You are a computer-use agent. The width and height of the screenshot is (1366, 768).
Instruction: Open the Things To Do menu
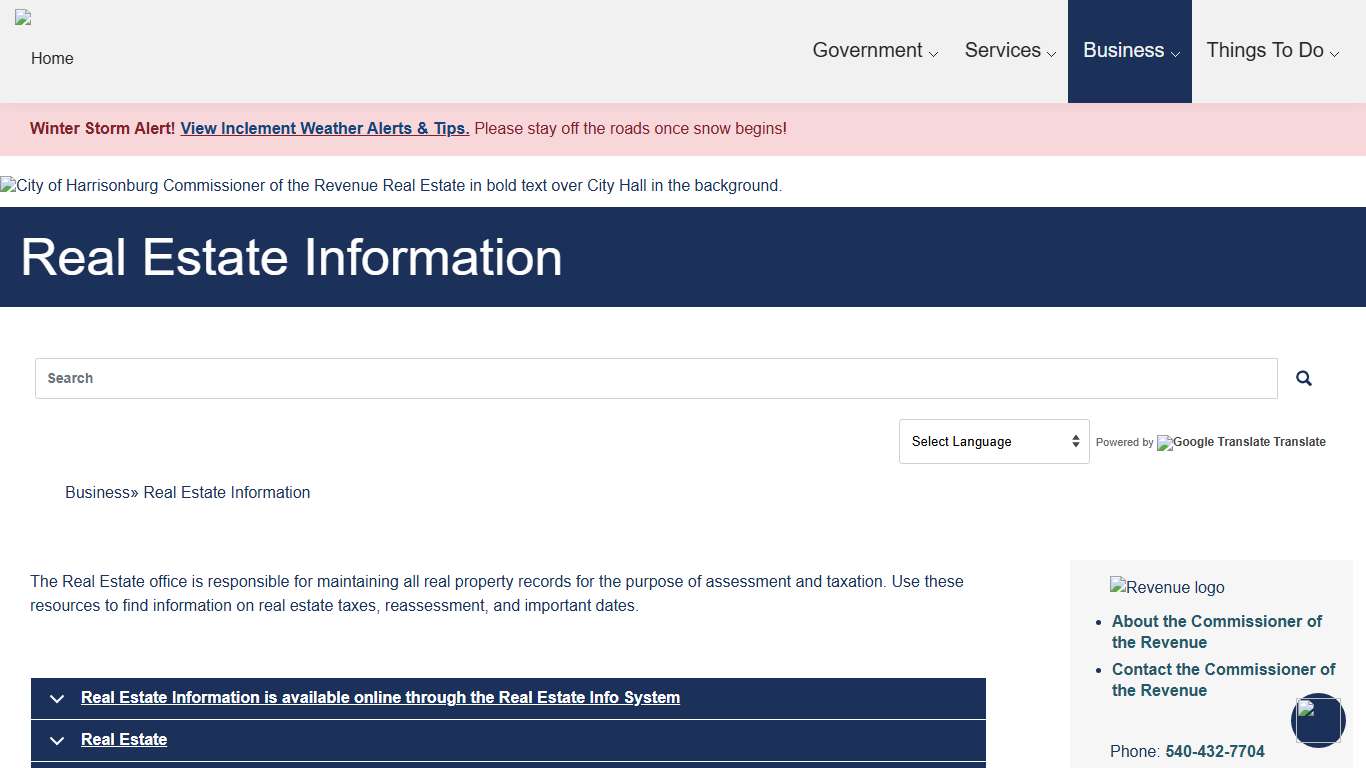tap(1271, 51)
